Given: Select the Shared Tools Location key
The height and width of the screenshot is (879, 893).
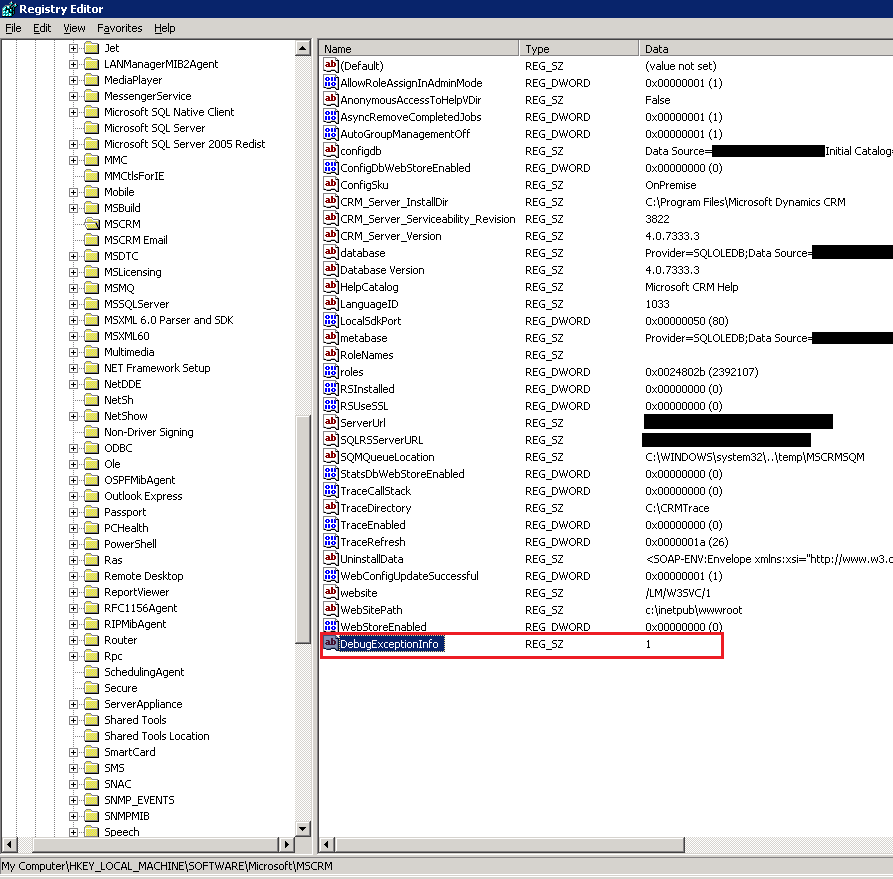Looking at the screenshot, I should point(157,736).
